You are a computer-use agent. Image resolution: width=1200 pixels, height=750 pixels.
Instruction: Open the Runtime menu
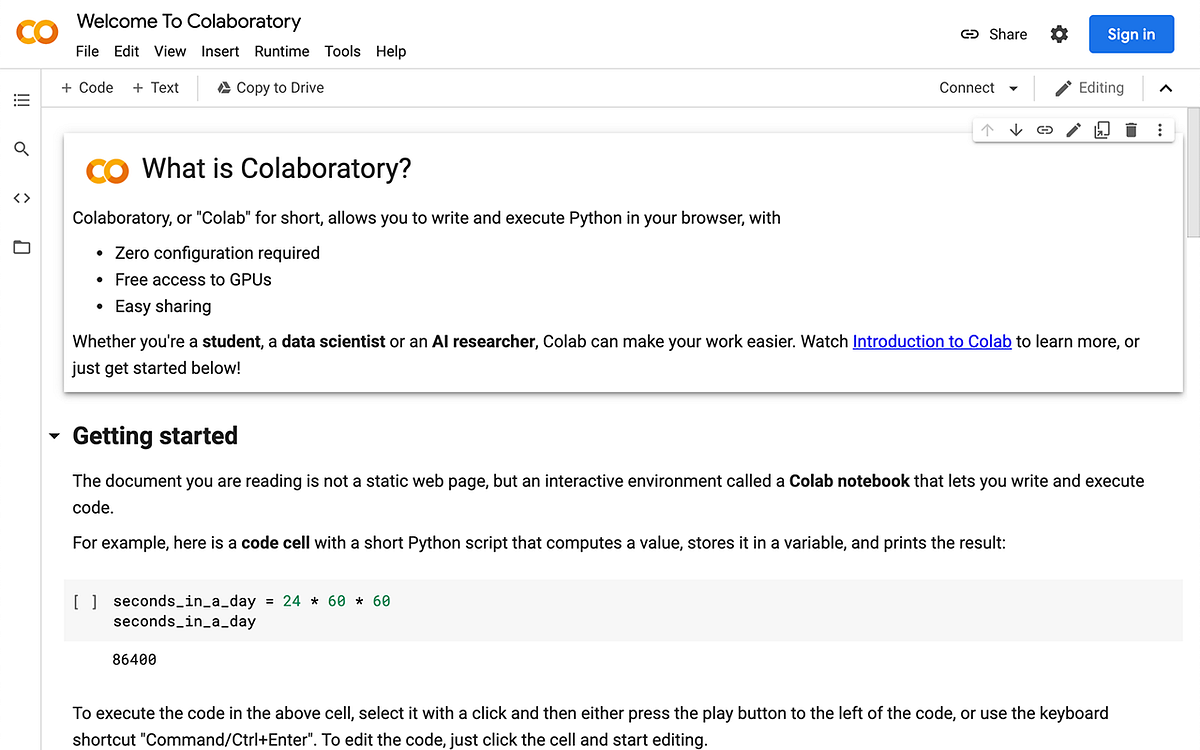click(x=281, y=51)
